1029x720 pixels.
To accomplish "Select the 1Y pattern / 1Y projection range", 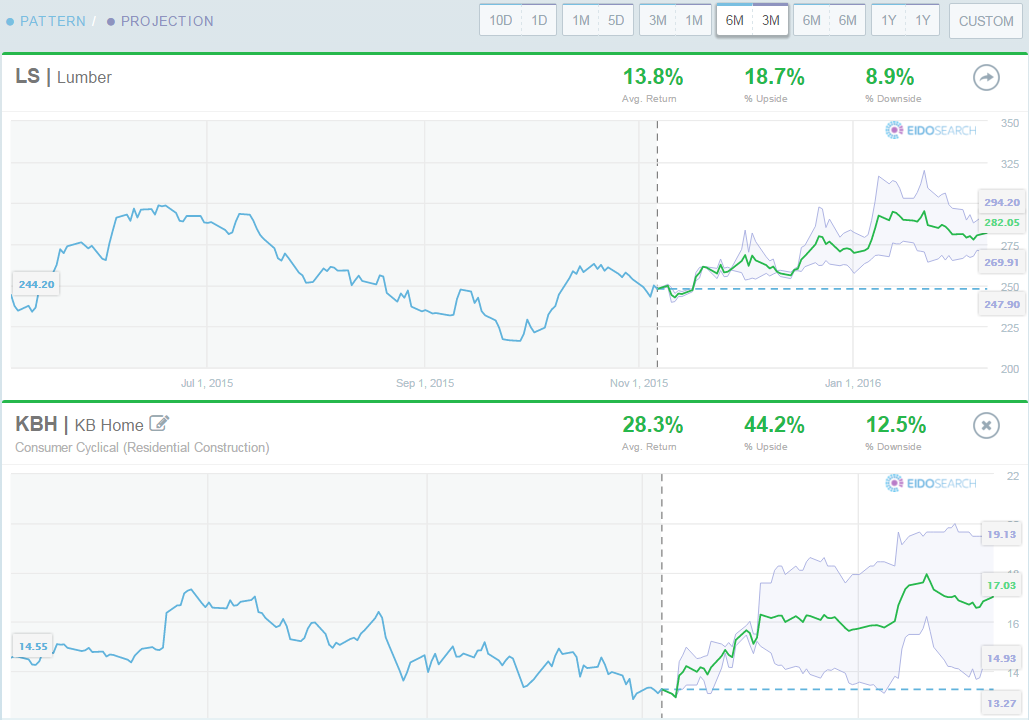I will pos(906,20).
